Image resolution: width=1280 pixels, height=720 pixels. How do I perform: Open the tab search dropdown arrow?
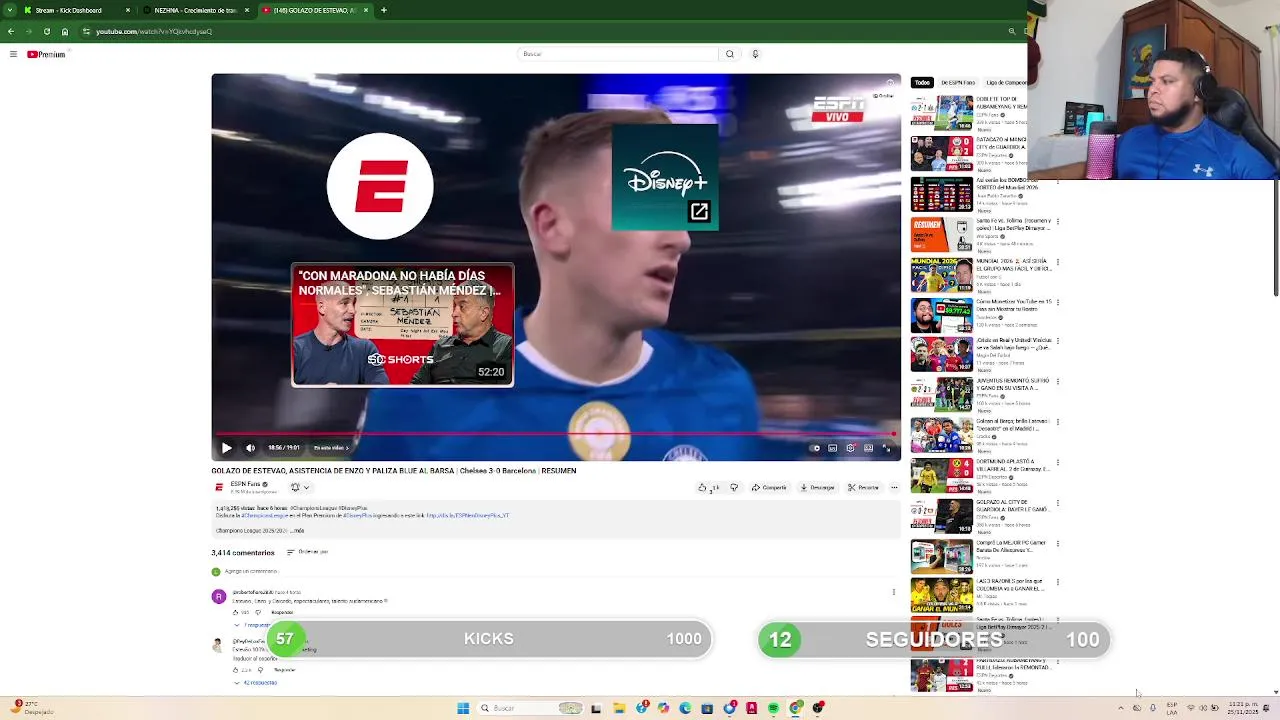(9, 10)
